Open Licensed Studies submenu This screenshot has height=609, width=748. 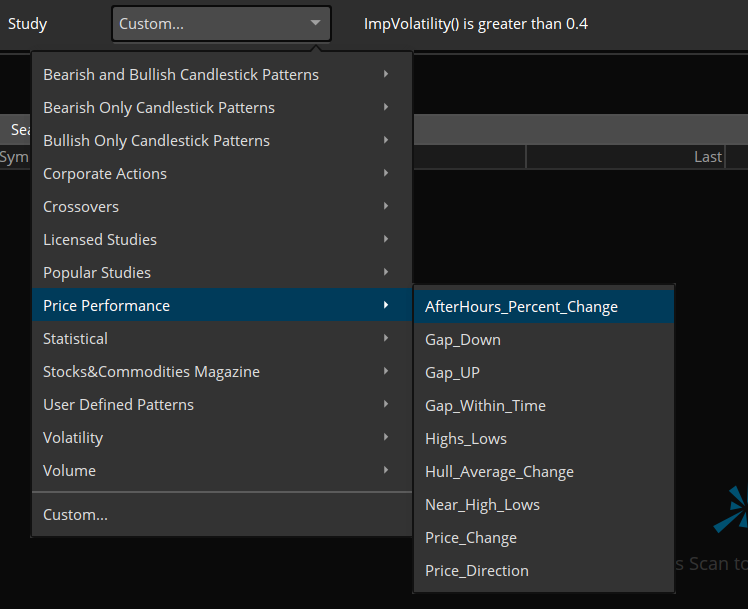coord(222,239)
